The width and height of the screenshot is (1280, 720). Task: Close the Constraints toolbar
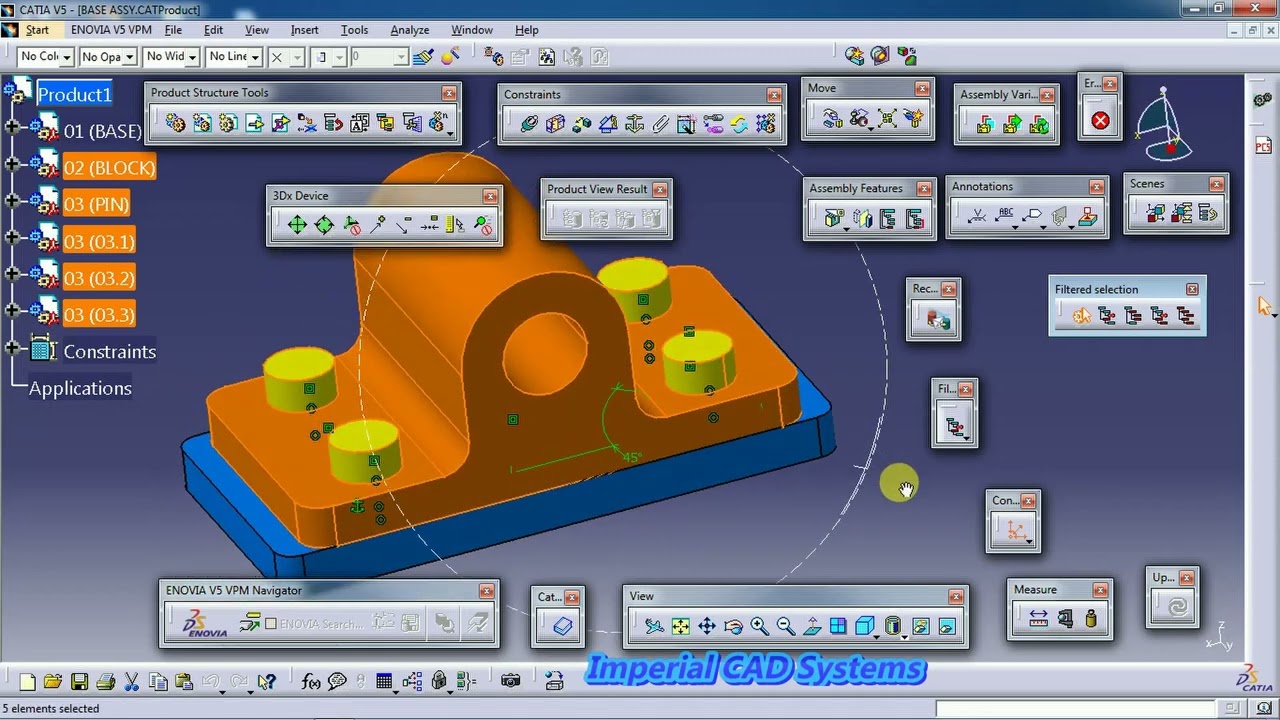tap(774, 95)
